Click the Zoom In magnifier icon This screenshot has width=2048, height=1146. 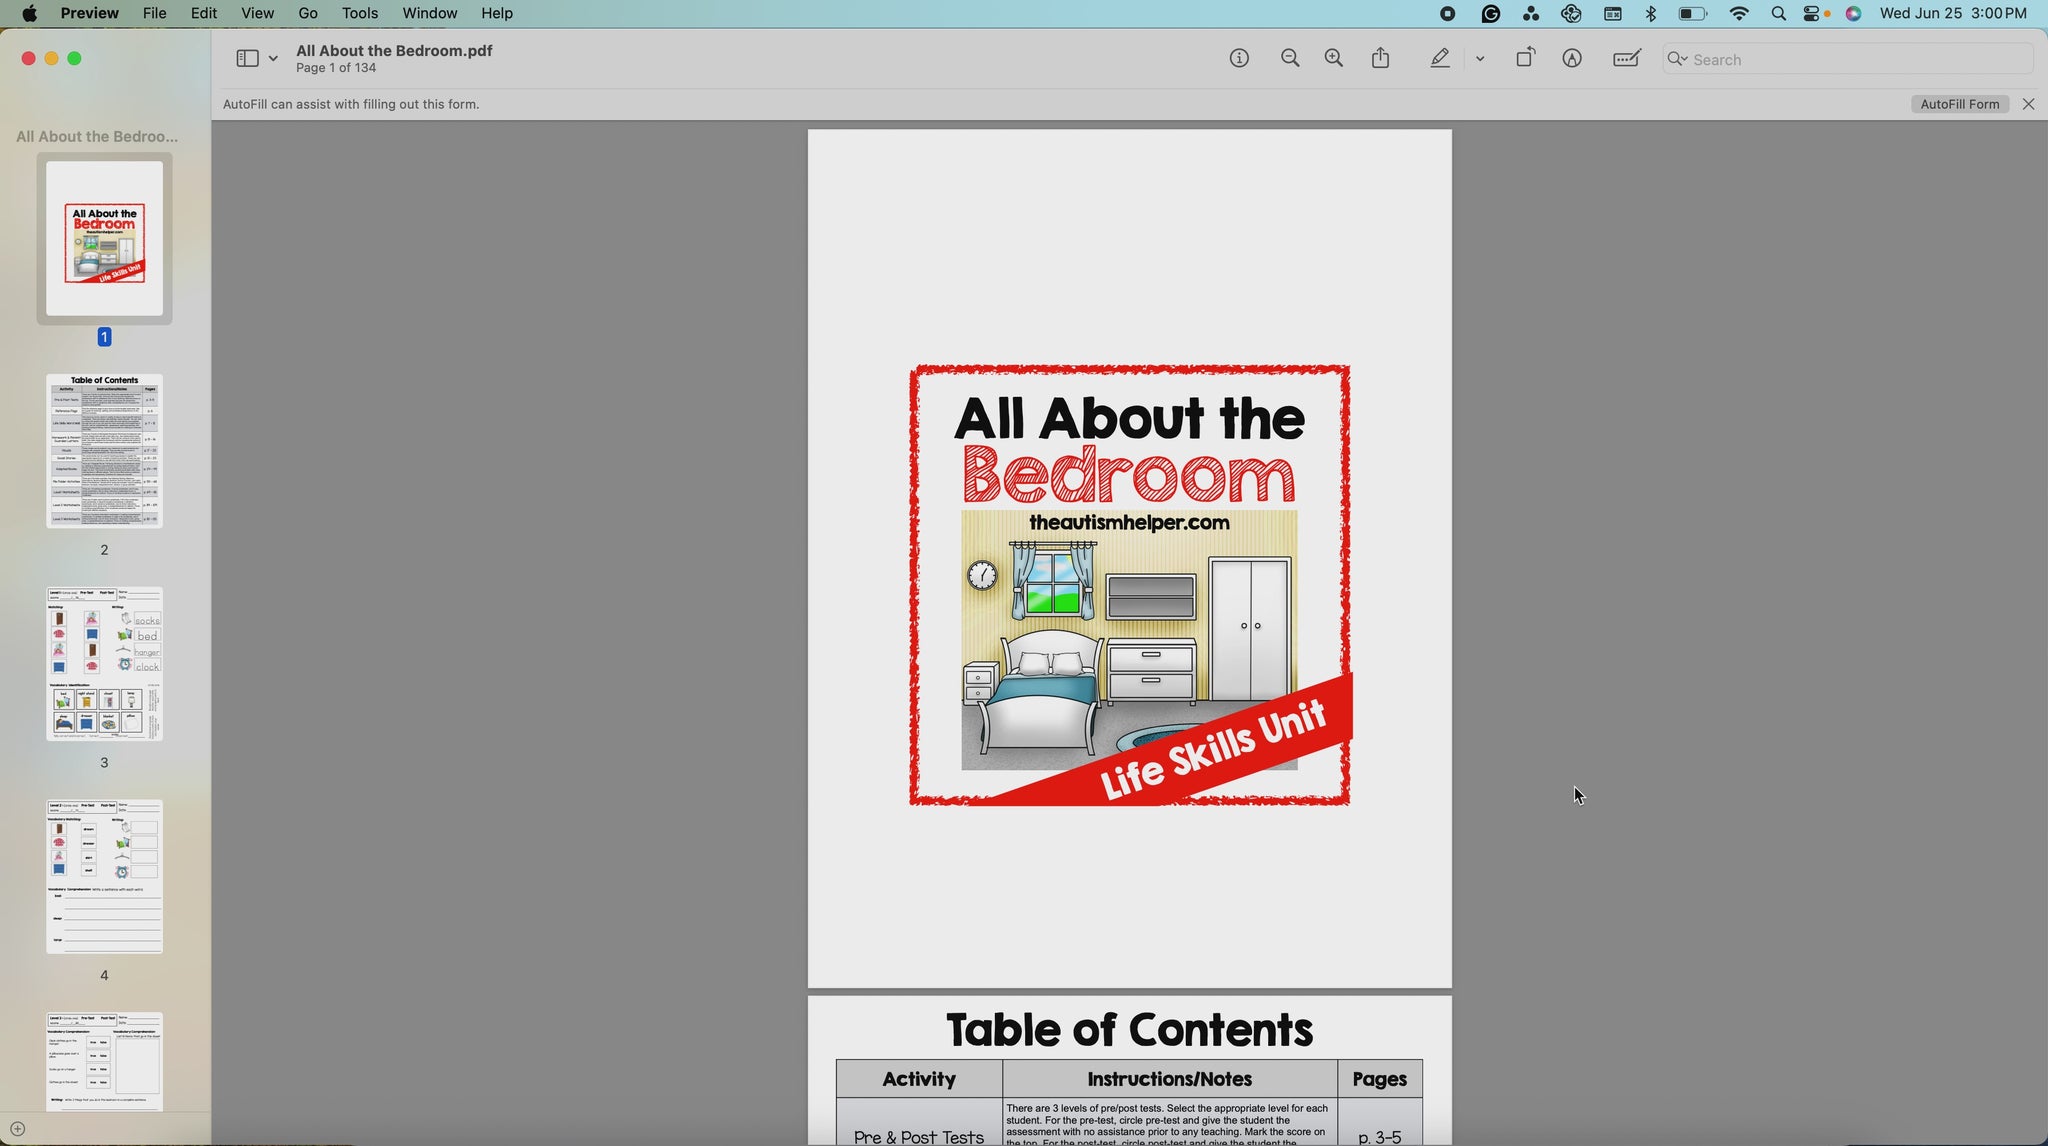pyautogui.click(x=1334, y=59)
